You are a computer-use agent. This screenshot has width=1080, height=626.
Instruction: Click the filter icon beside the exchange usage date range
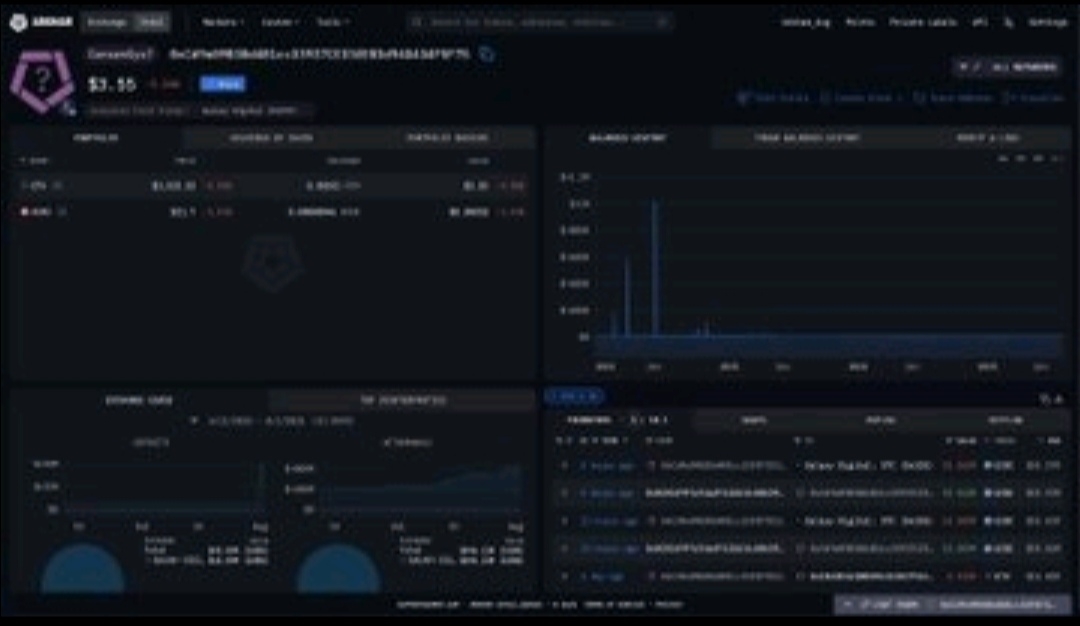pos(194,420)
